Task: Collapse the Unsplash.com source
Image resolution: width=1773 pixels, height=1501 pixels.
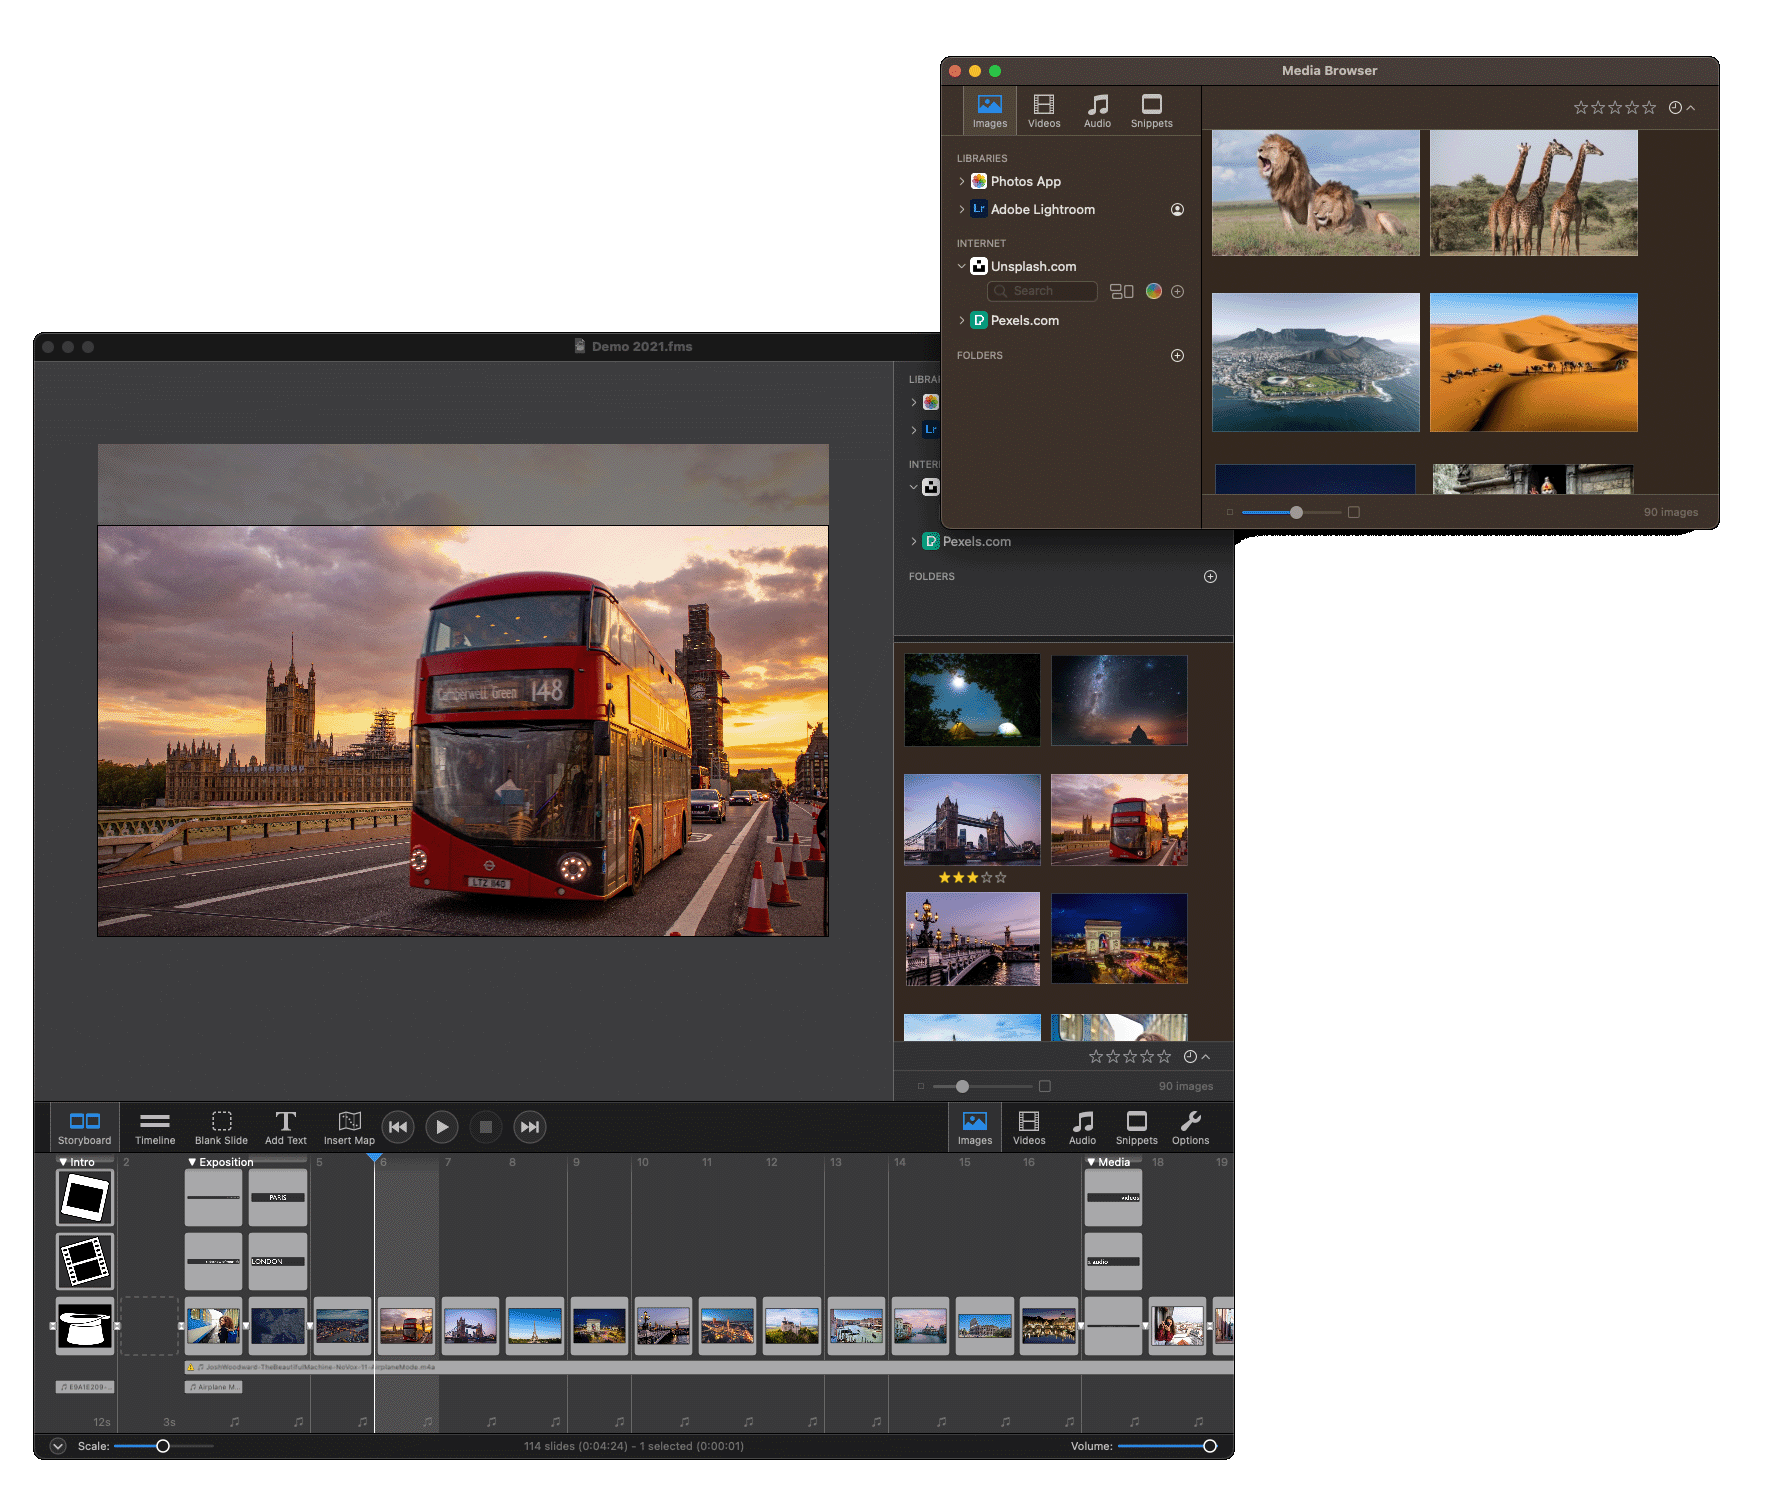Action: [962, 267]
